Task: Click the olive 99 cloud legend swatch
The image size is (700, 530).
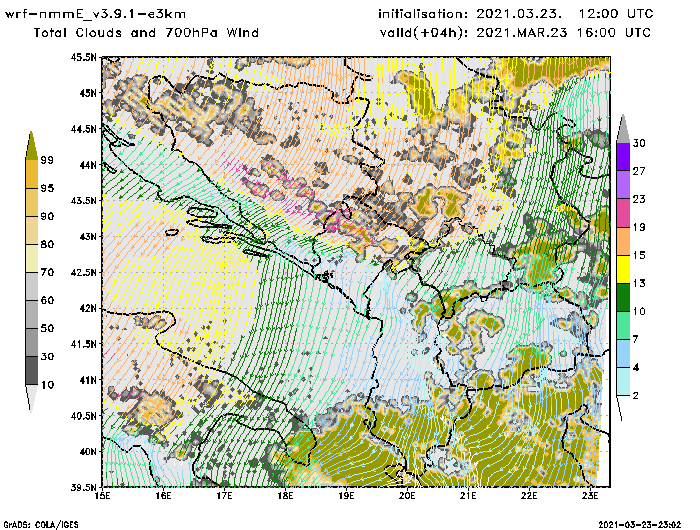Action: point(32,146)
